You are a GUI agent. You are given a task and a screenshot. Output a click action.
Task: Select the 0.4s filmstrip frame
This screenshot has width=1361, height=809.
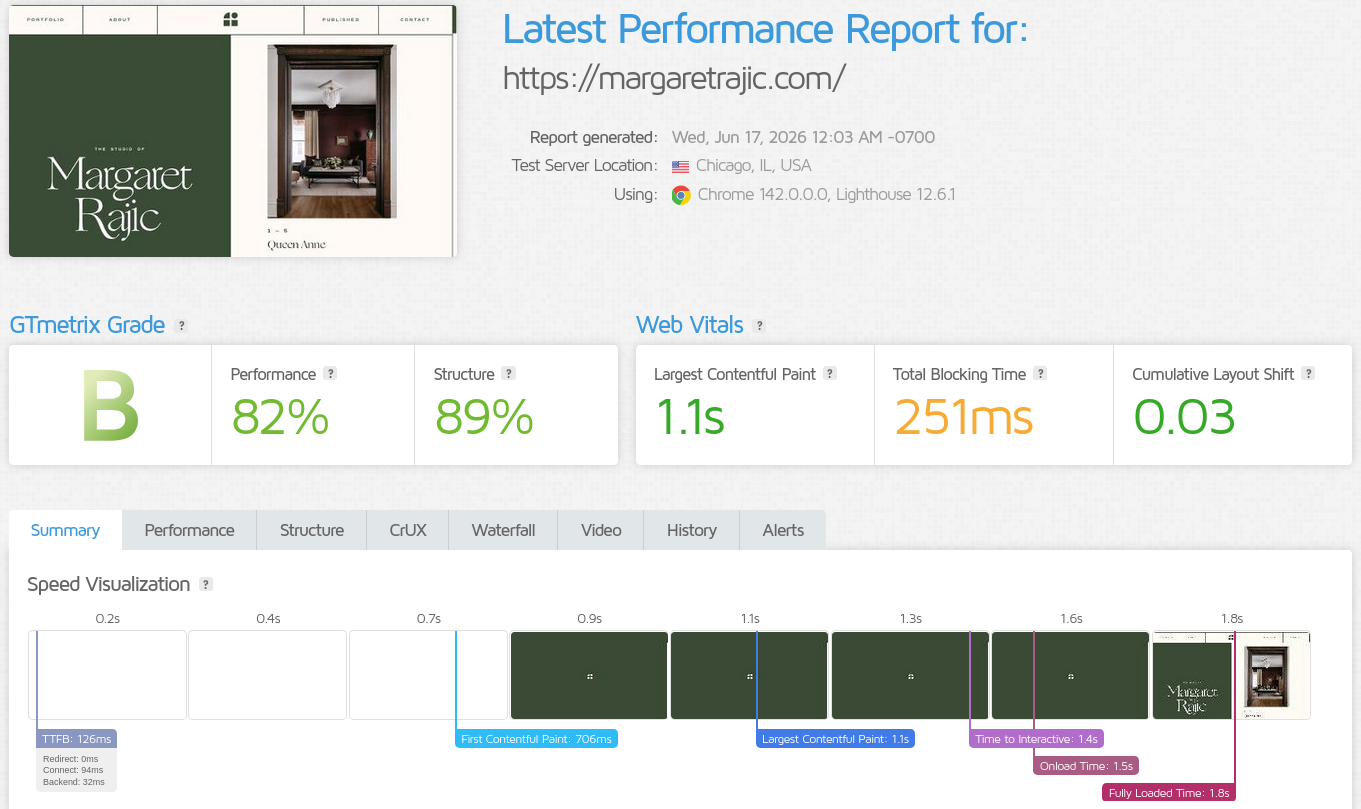point(268,675)
